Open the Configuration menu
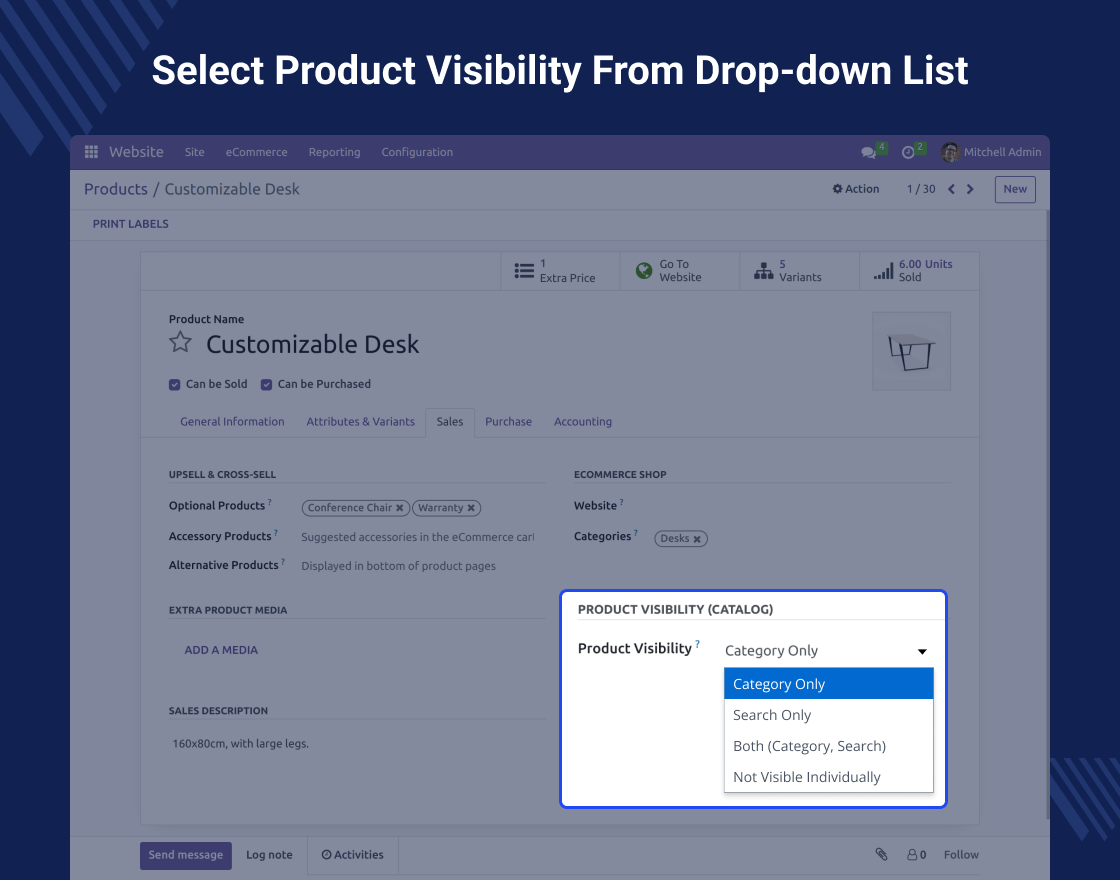The width and height of the screenshot is (1120, 880). [417, 152]
